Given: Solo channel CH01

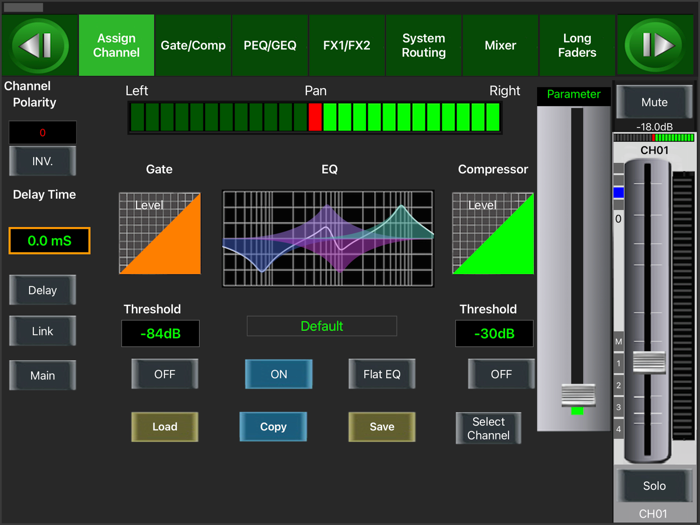Looking at the screenshot, I should pos(654,486).
